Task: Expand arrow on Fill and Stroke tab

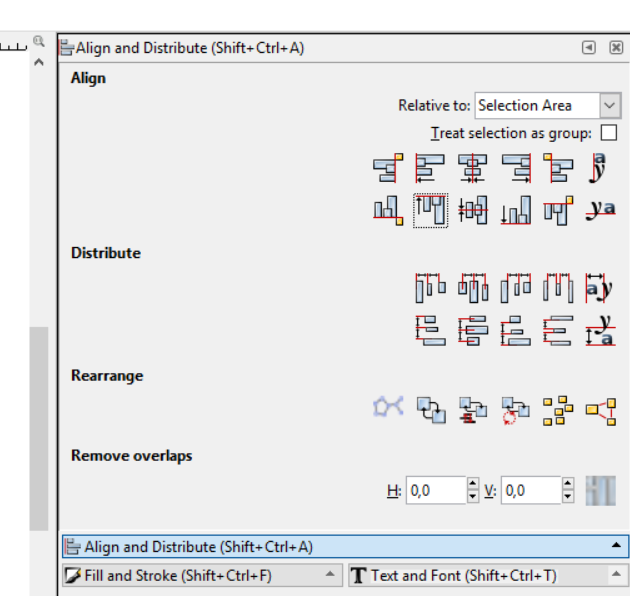Action: 330,574
